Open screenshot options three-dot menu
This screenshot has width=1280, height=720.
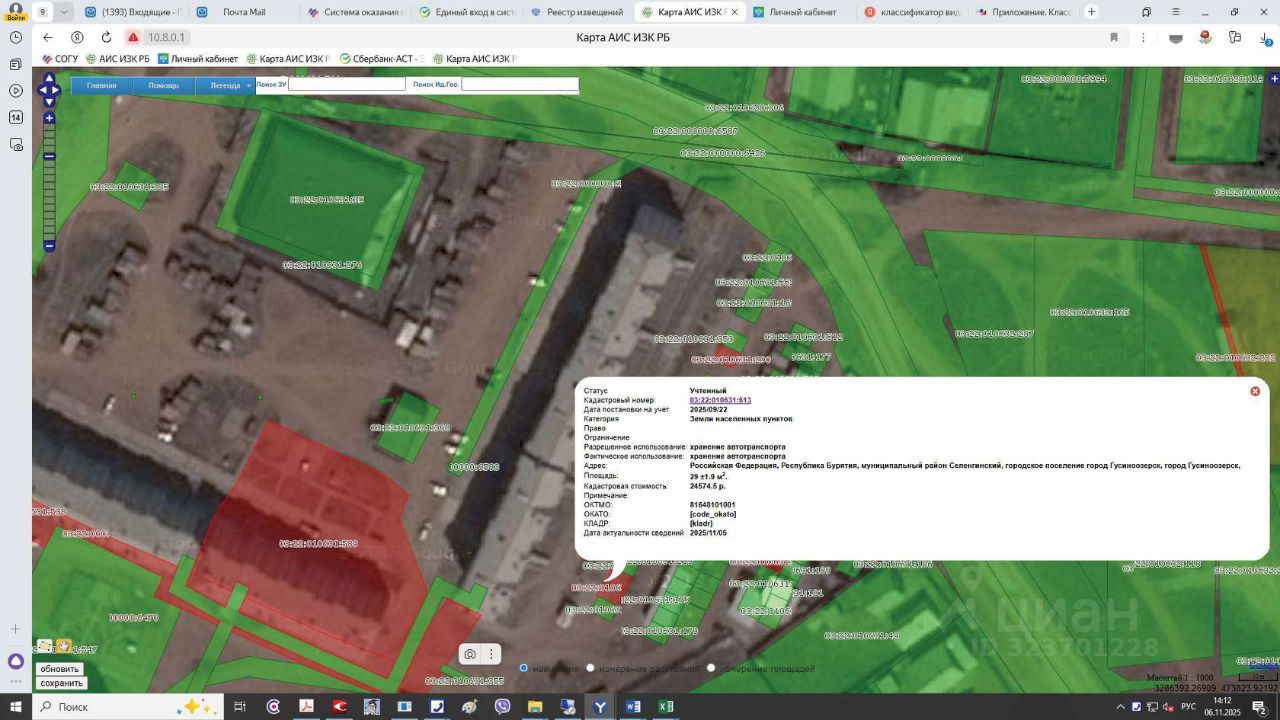(492, 654)
